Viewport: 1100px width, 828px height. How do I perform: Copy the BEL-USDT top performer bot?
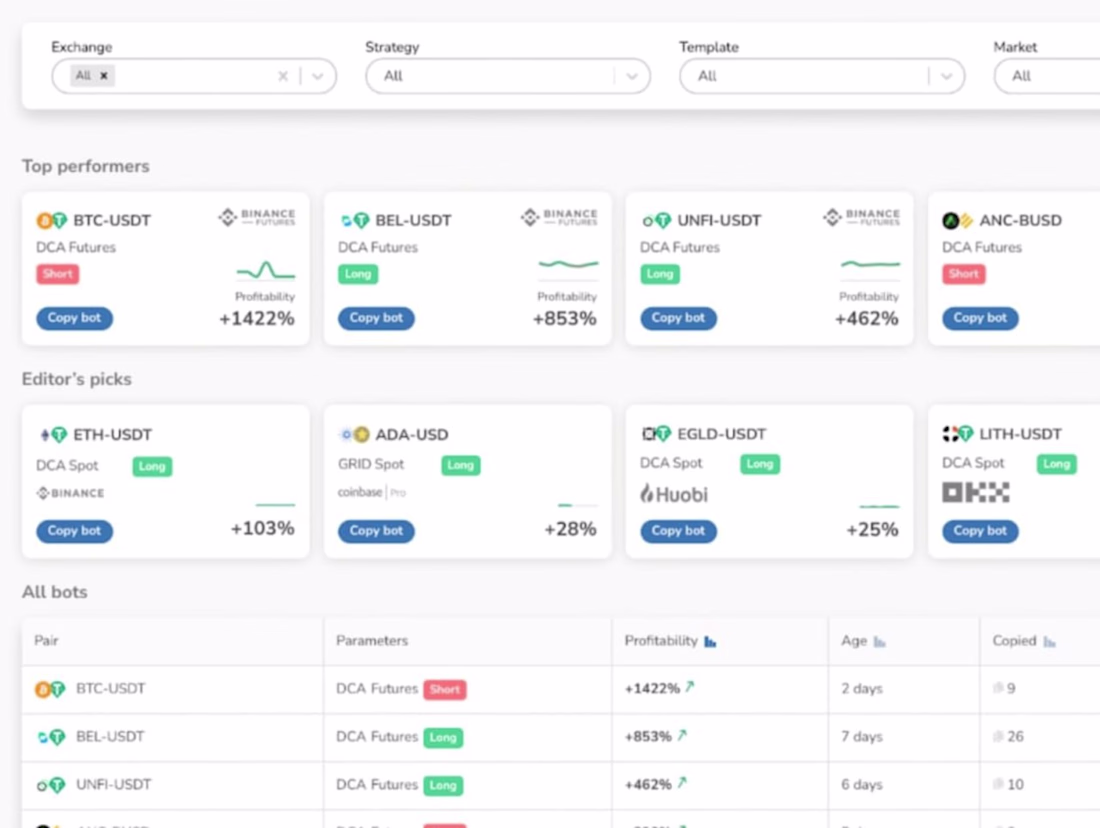[376, 318]
